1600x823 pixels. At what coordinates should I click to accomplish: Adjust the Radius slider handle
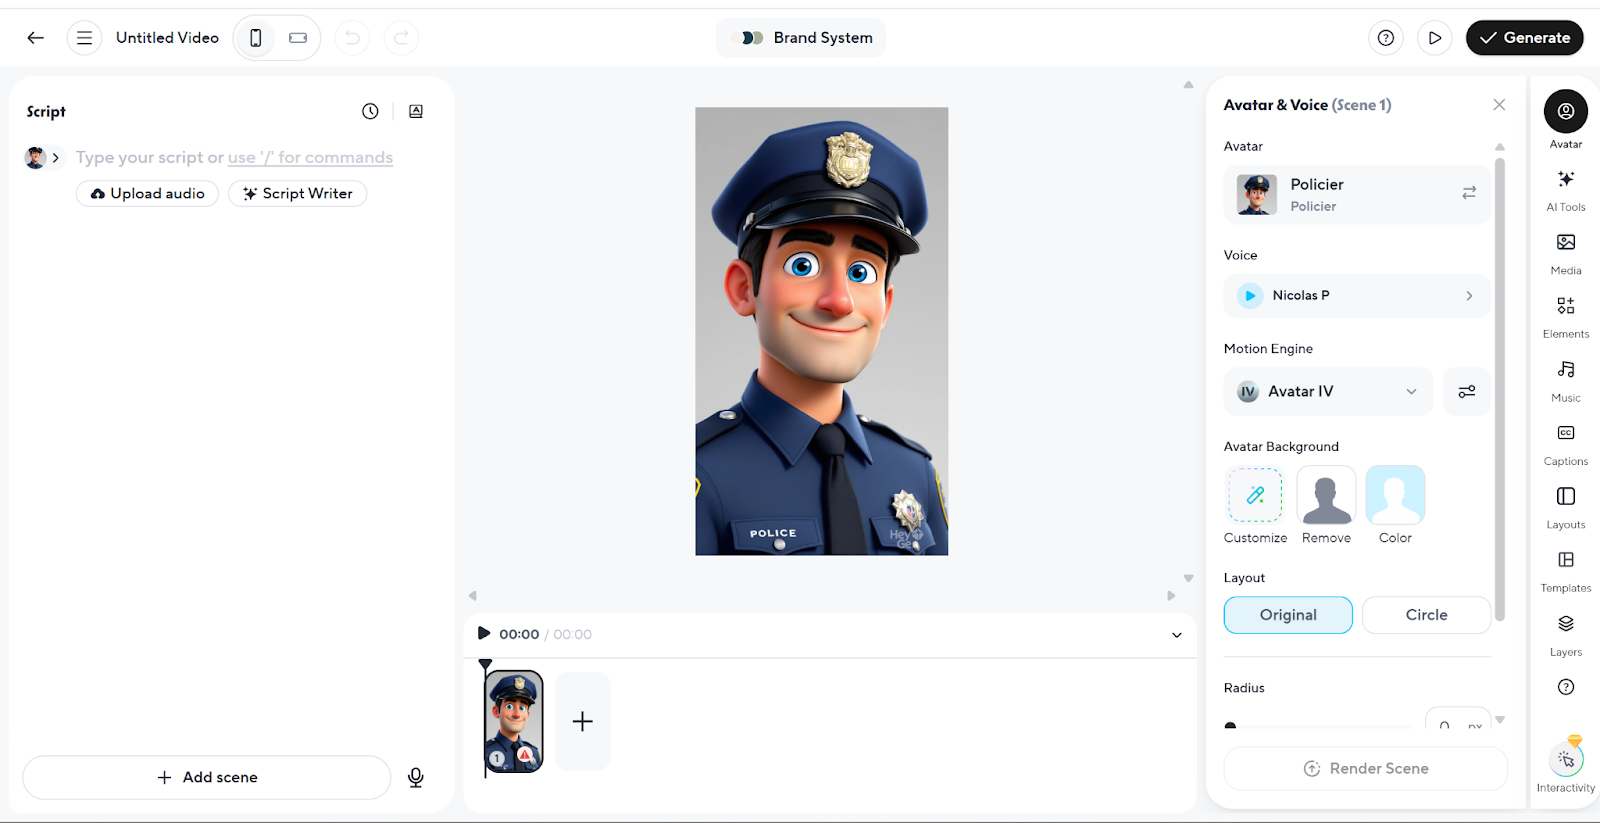coord(1230,726)
